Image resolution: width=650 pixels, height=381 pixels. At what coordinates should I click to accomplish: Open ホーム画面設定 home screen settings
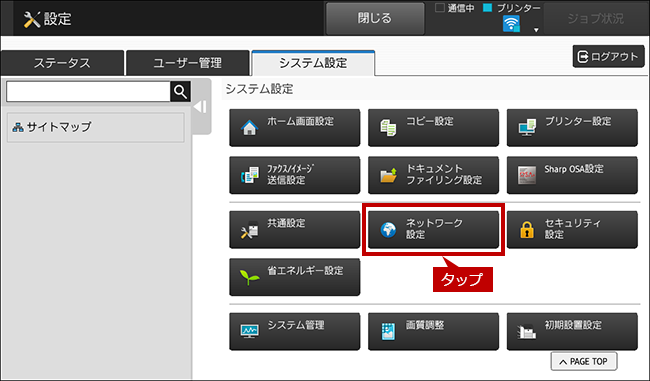[294, 128]
